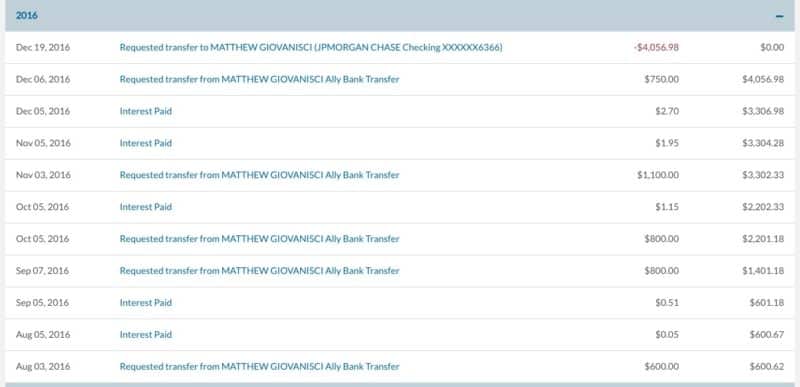Open the Aug 05, 2016 Interest Paid link
The width and height of the screenshot is (800, 387).
coord(145,334)
